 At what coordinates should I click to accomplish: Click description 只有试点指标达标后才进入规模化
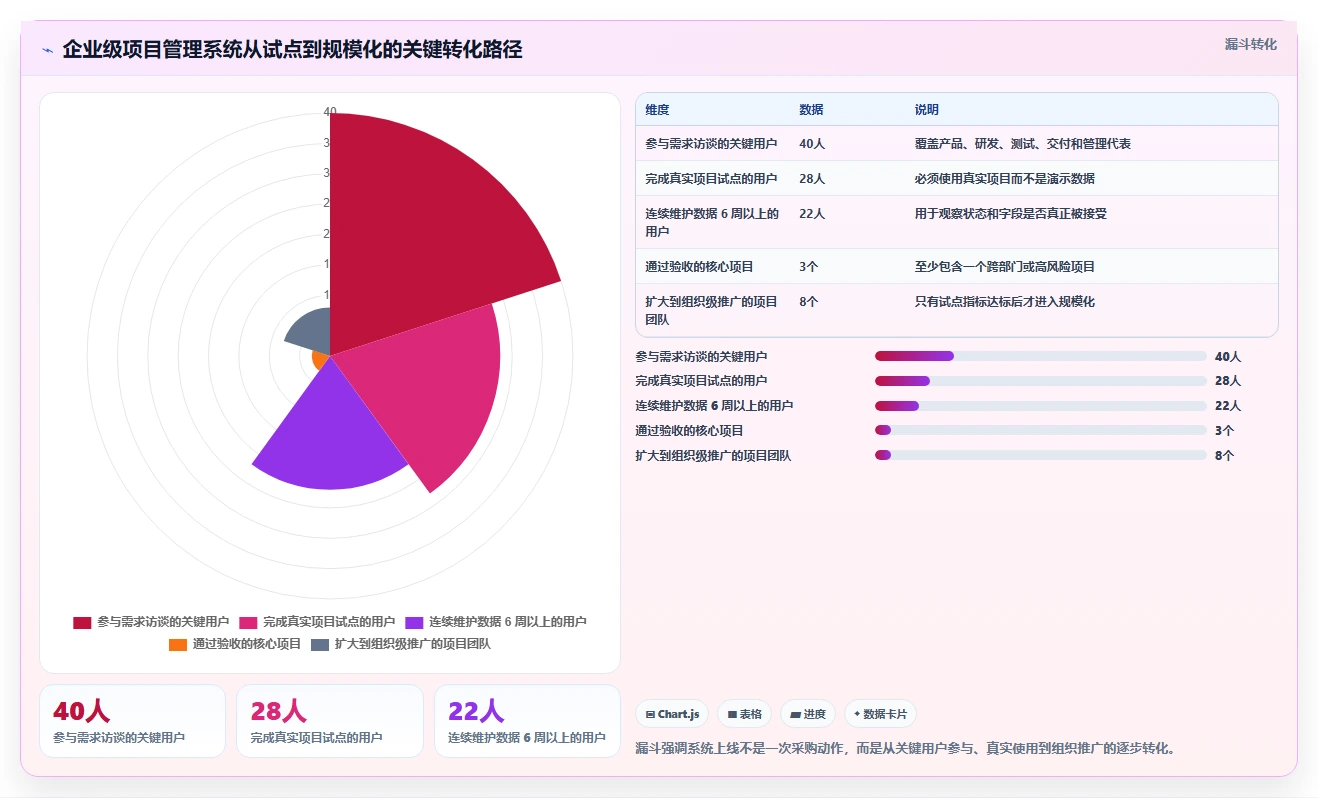(1005, 301)
